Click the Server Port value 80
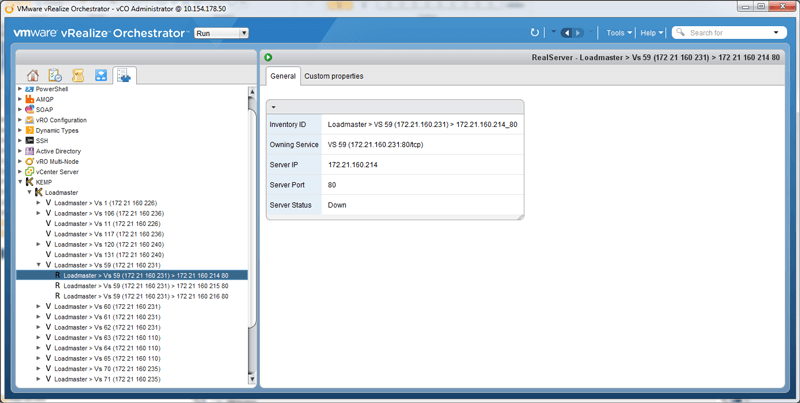This screenshot has height=403, width=800. point(332,185)
